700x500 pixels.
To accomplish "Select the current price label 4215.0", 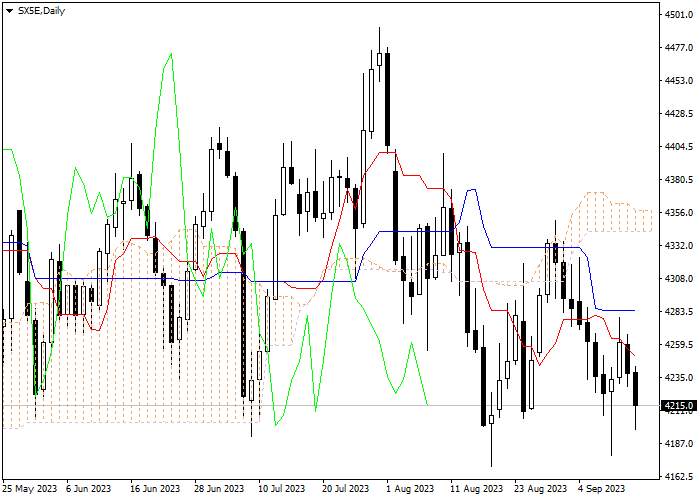I will pos(679,405).
